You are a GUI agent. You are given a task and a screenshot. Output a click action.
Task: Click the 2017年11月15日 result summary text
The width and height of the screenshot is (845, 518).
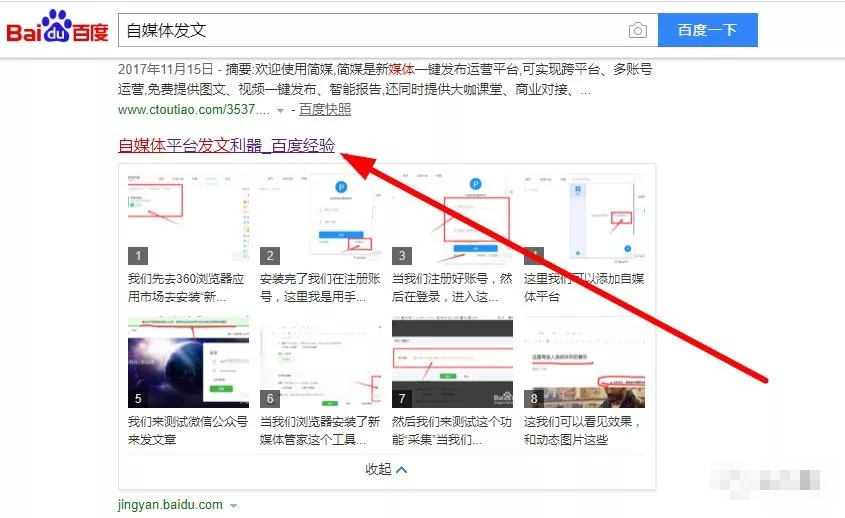pyautogui.click(x=385, y=79)
